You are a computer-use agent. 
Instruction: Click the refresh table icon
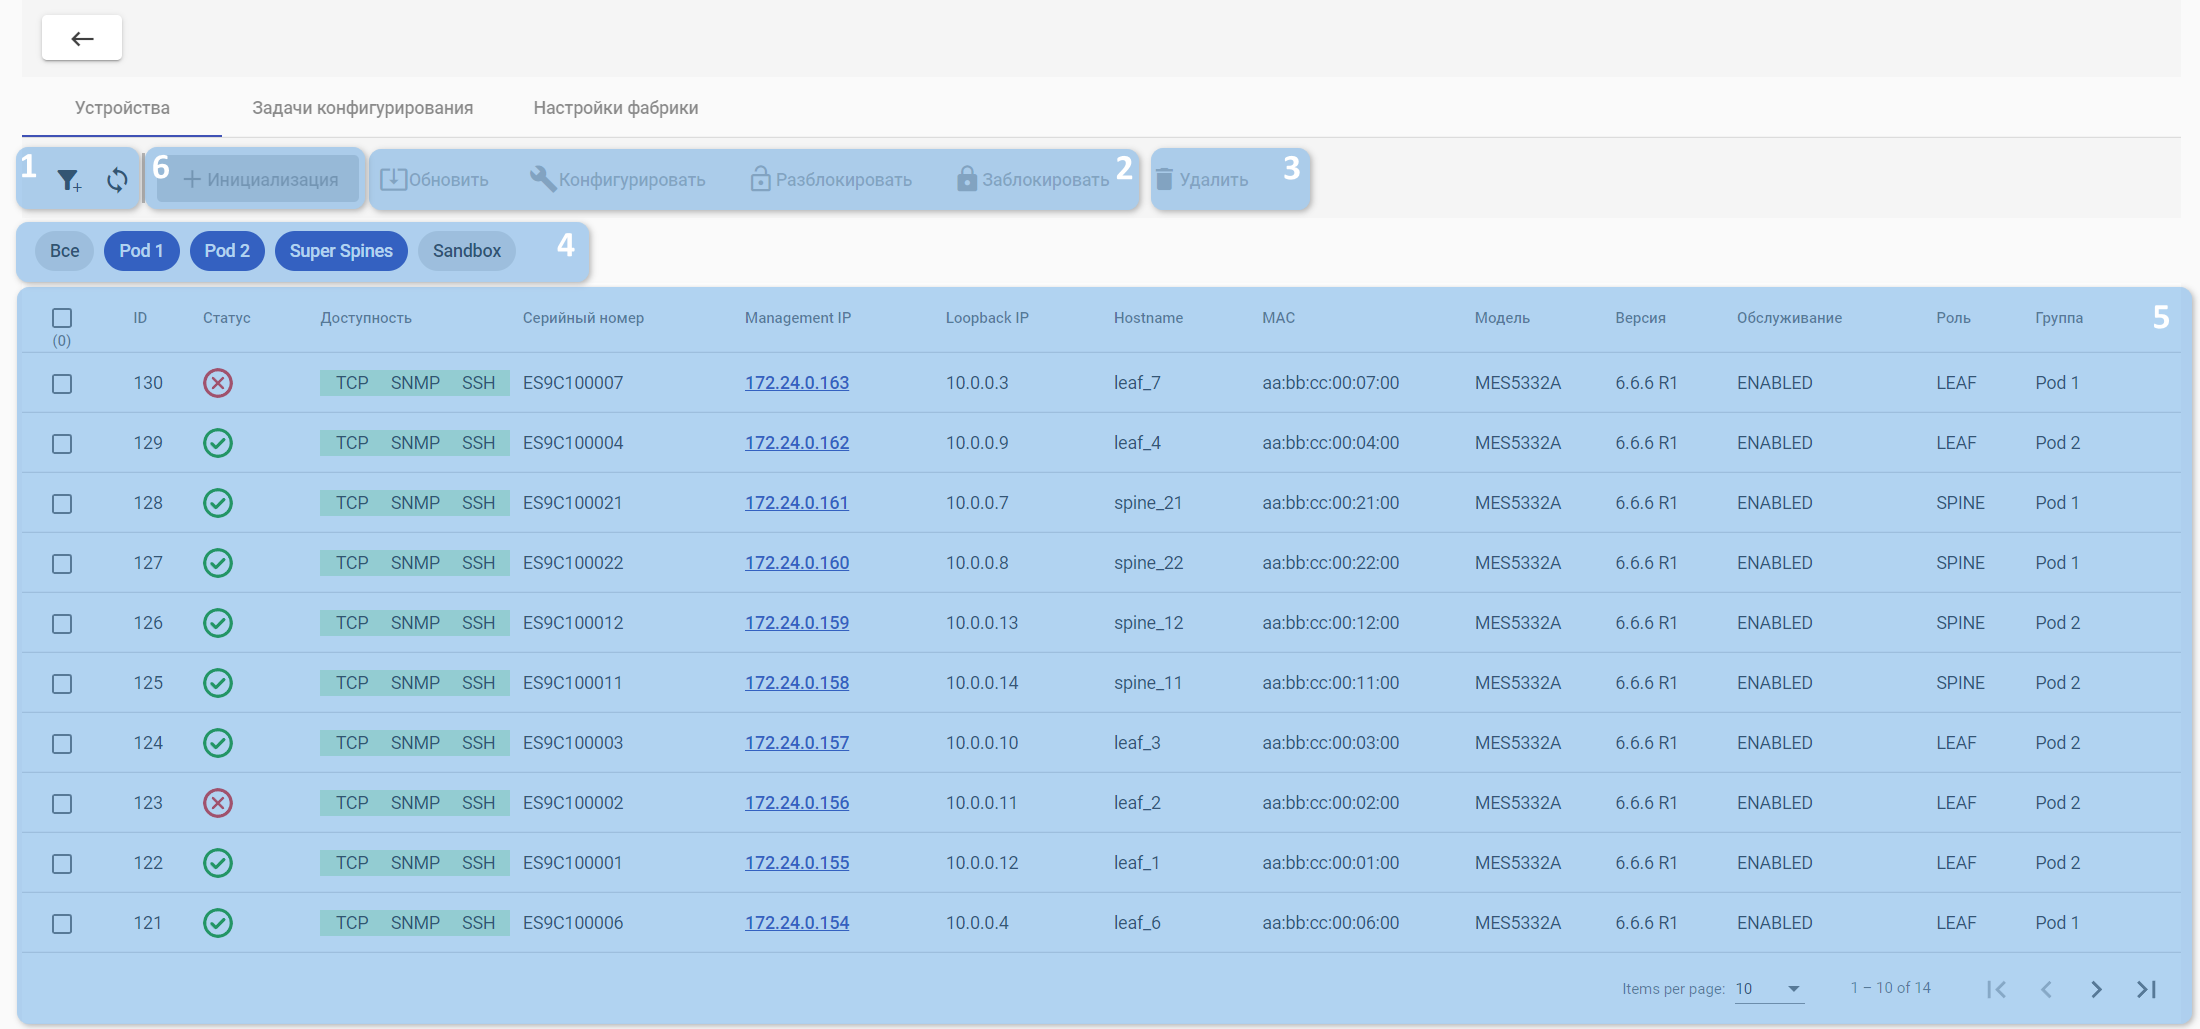(118, 180)
